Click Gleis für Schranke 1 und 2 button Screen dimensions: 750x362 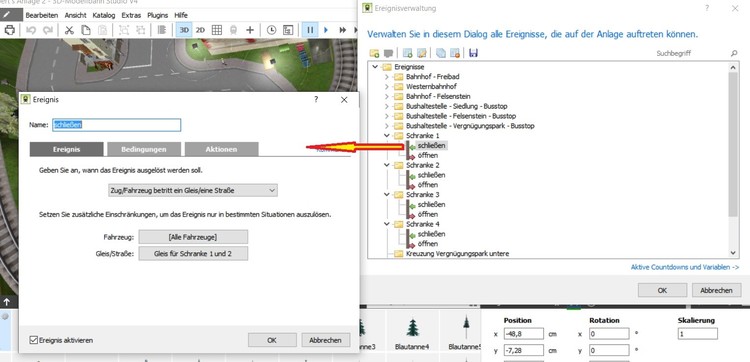coord(193,253)
